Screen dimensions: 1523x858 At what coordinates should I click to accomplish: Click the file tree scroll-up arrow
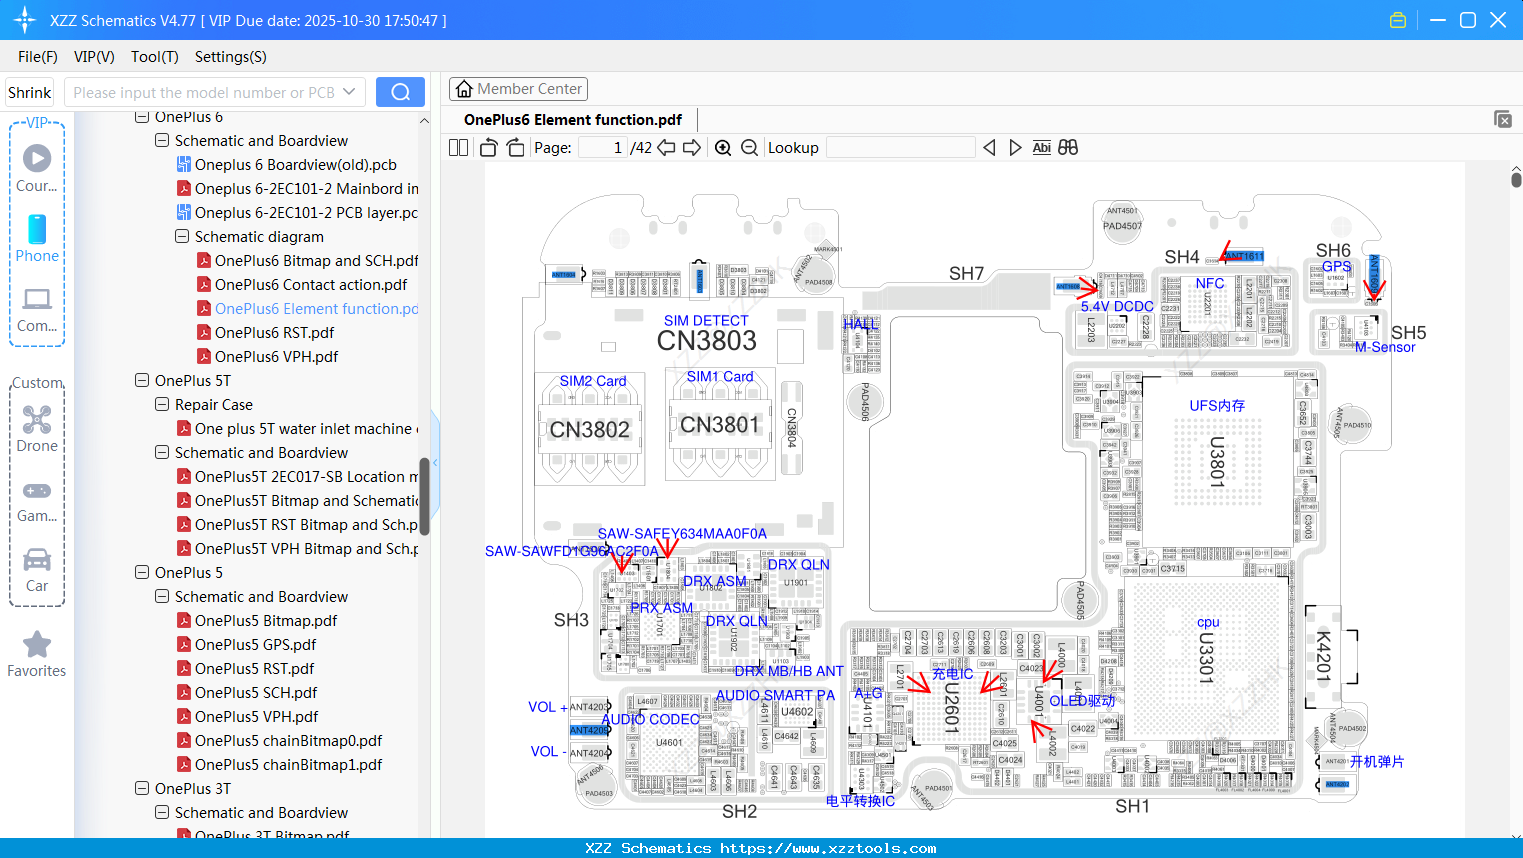point(425,120)
